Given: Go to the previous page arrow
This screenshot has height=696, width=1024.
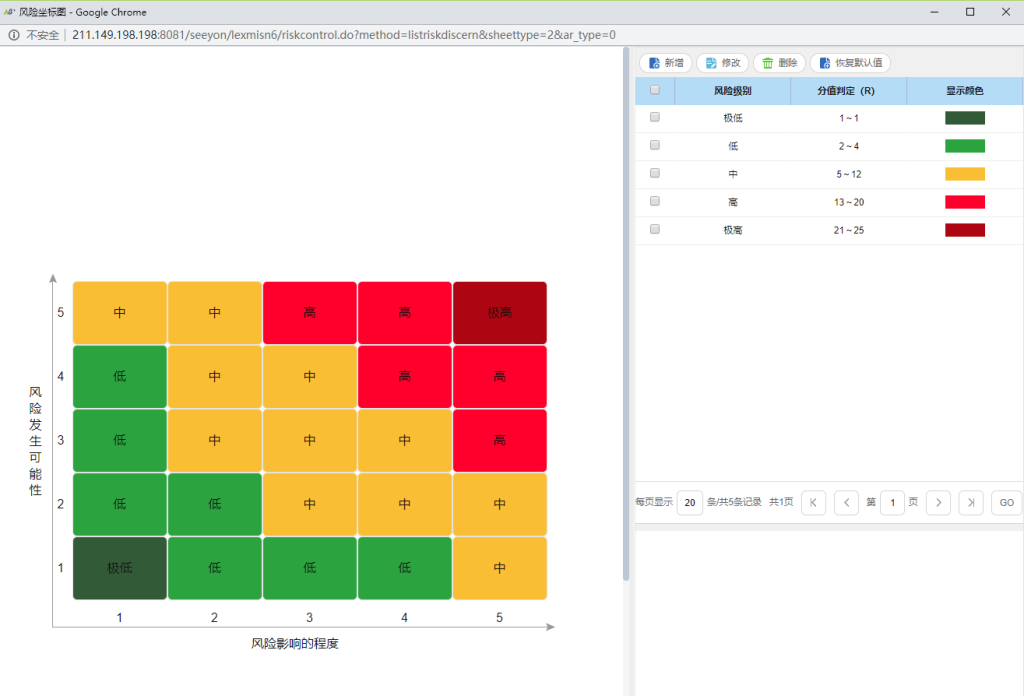Looking at the screenshot, I should click(x=846, y=502).
